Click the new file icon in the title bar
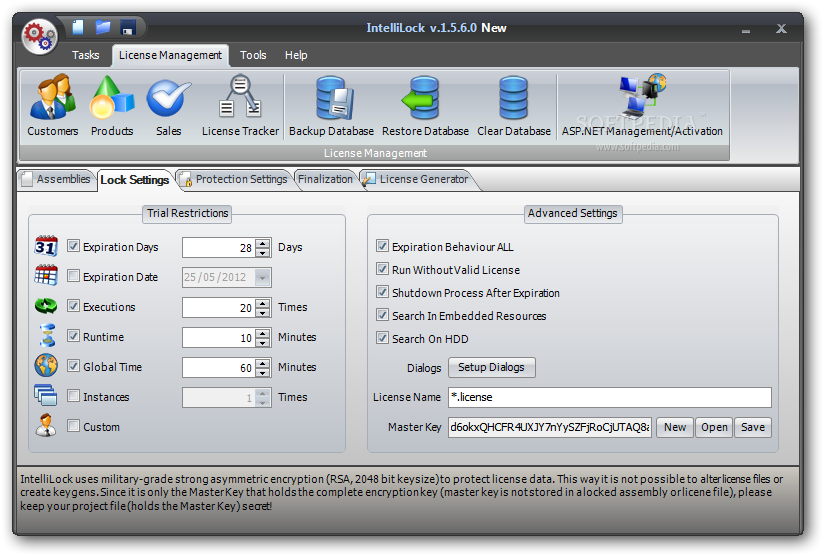Screen dimensions: 824x556 (78, 27)
